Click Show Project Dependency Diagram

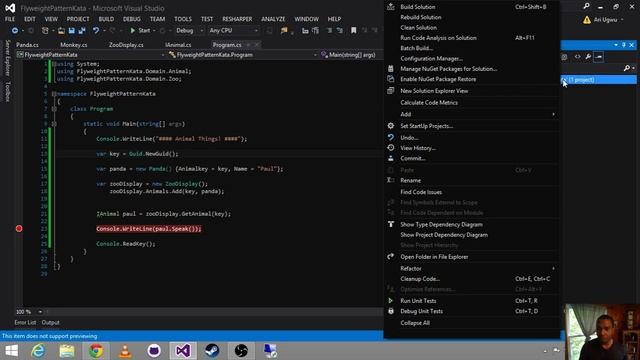point(472,235)
